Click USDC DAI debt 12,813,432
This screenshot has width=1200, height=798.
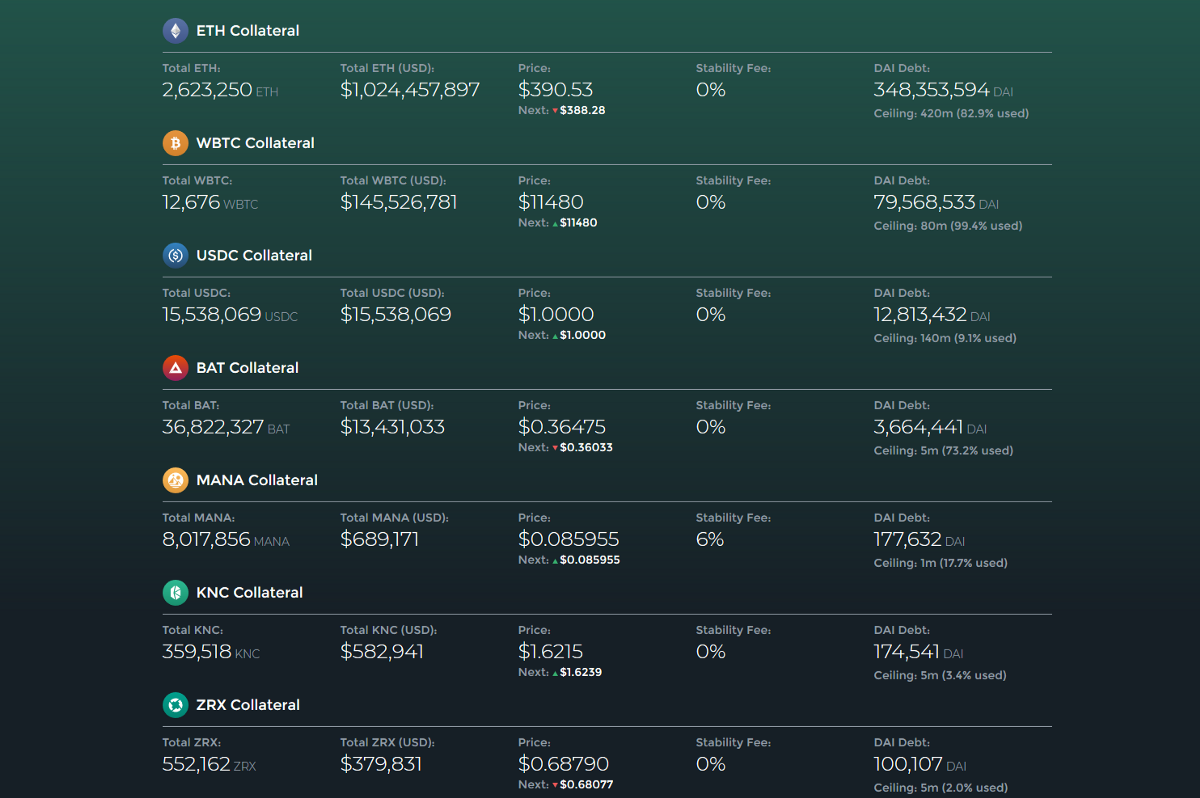point(920,315)
